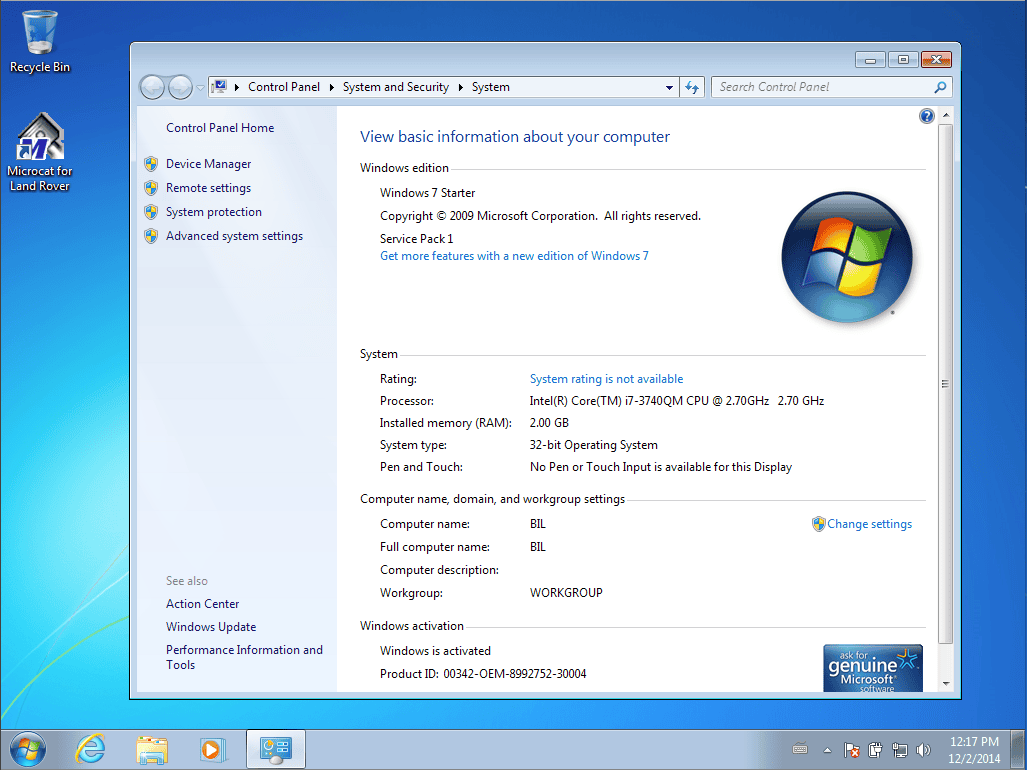Click the keyboard icon in system tray

[800, 749]
